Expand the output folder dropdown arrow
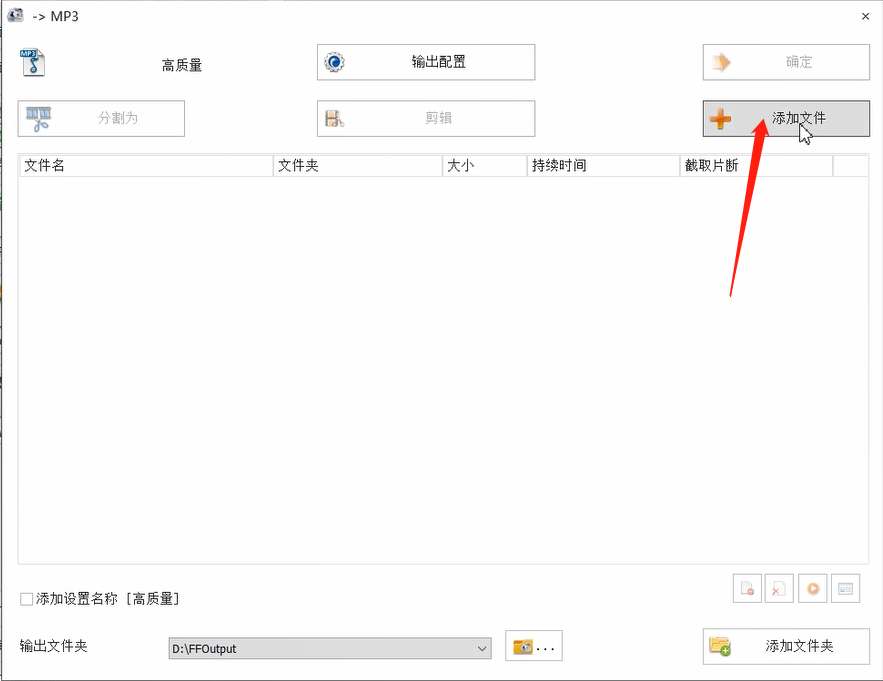 482,648
